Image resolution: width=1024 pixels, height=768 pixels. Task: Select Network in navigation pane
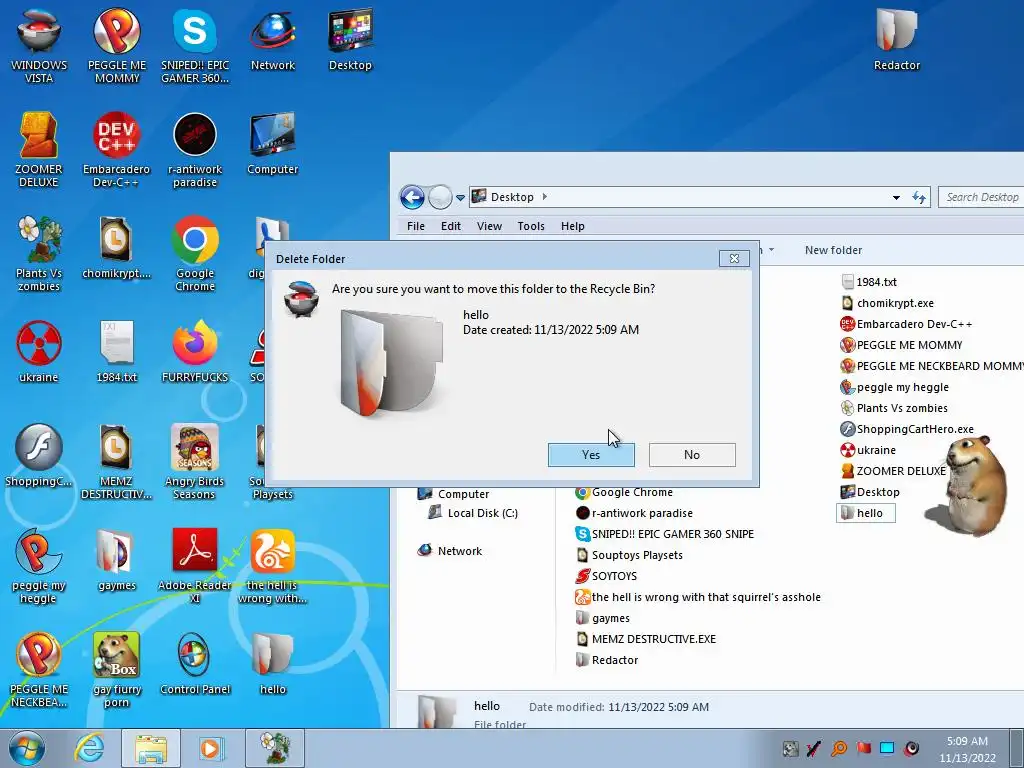point(449,551)
